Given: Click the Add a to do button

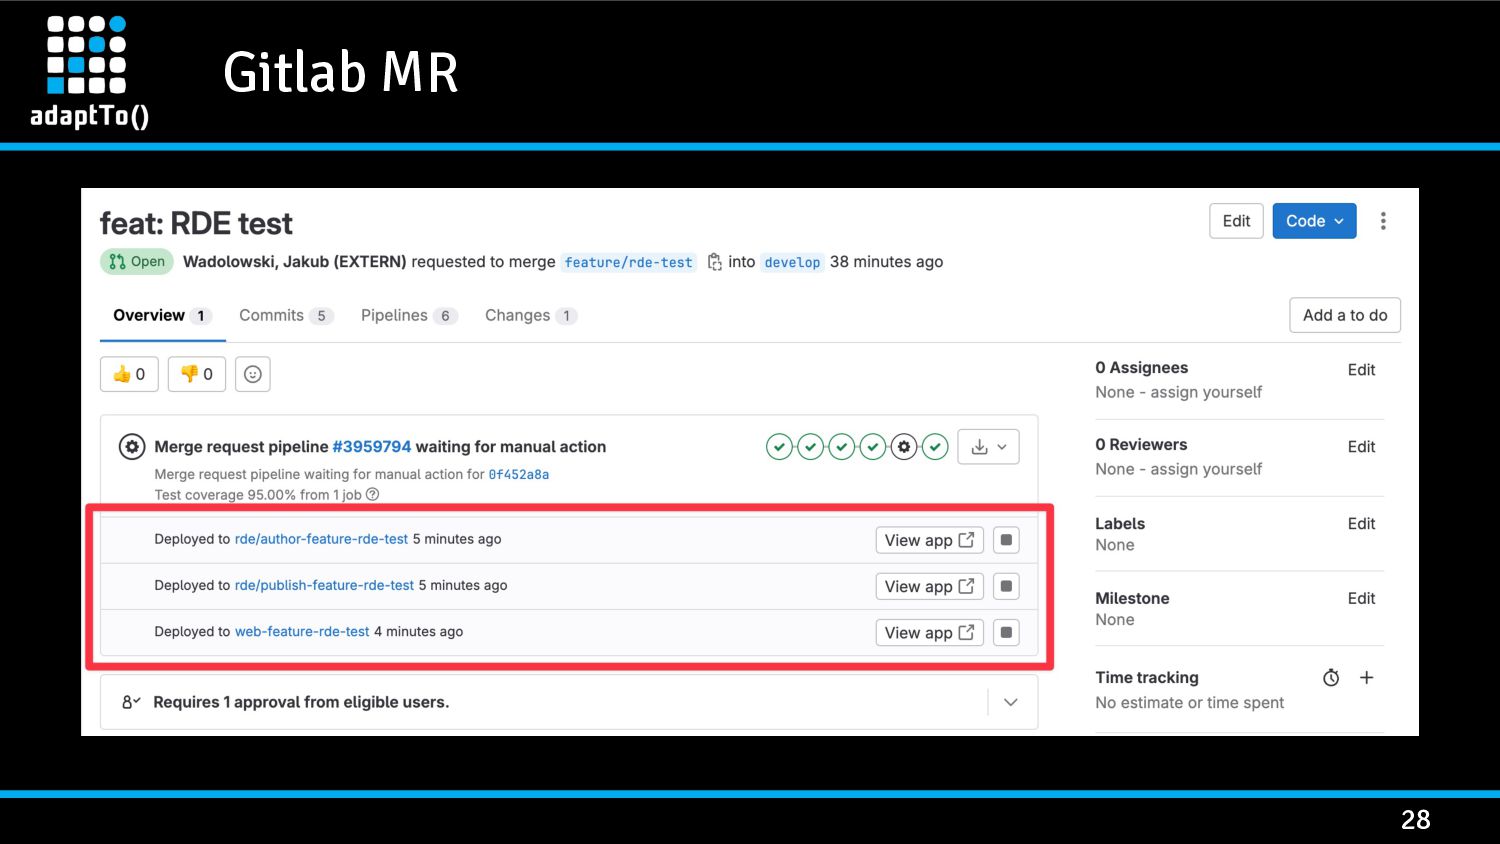Looking at the screenshot, I should pos(1345,315).
